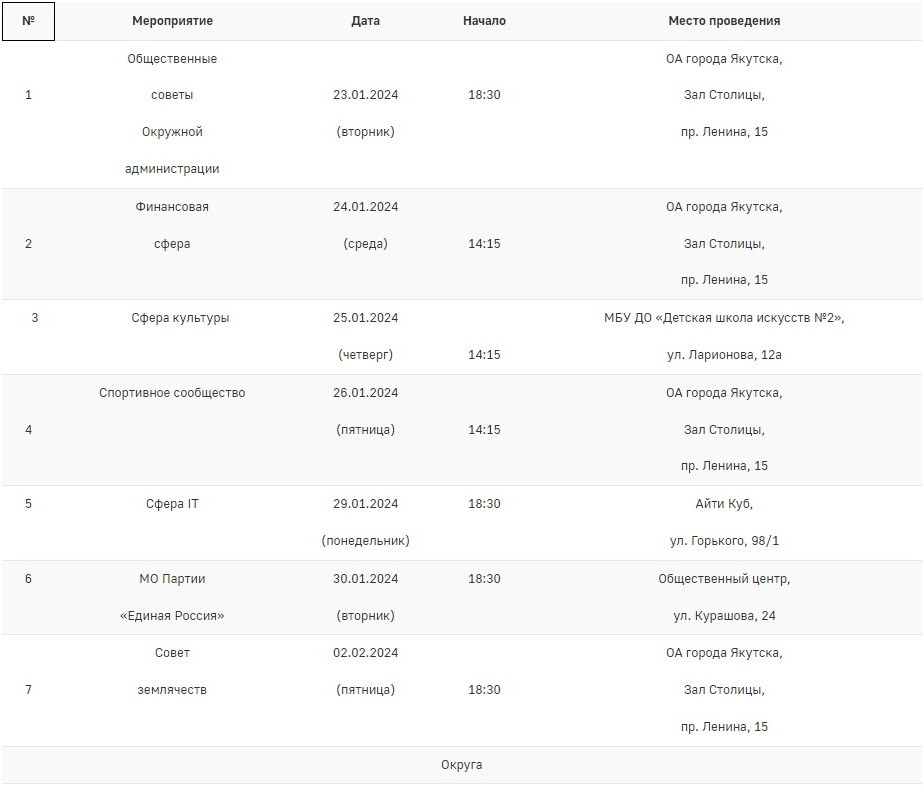
Task: Select the date 29.01.2024
Action: coord(366,504)
